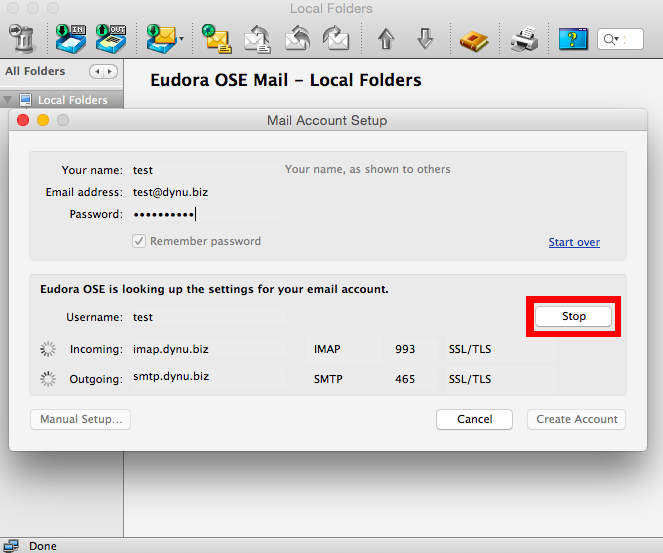663x553 pixels.
Task: Click the Help question mark icon
Action: (573, 39)
